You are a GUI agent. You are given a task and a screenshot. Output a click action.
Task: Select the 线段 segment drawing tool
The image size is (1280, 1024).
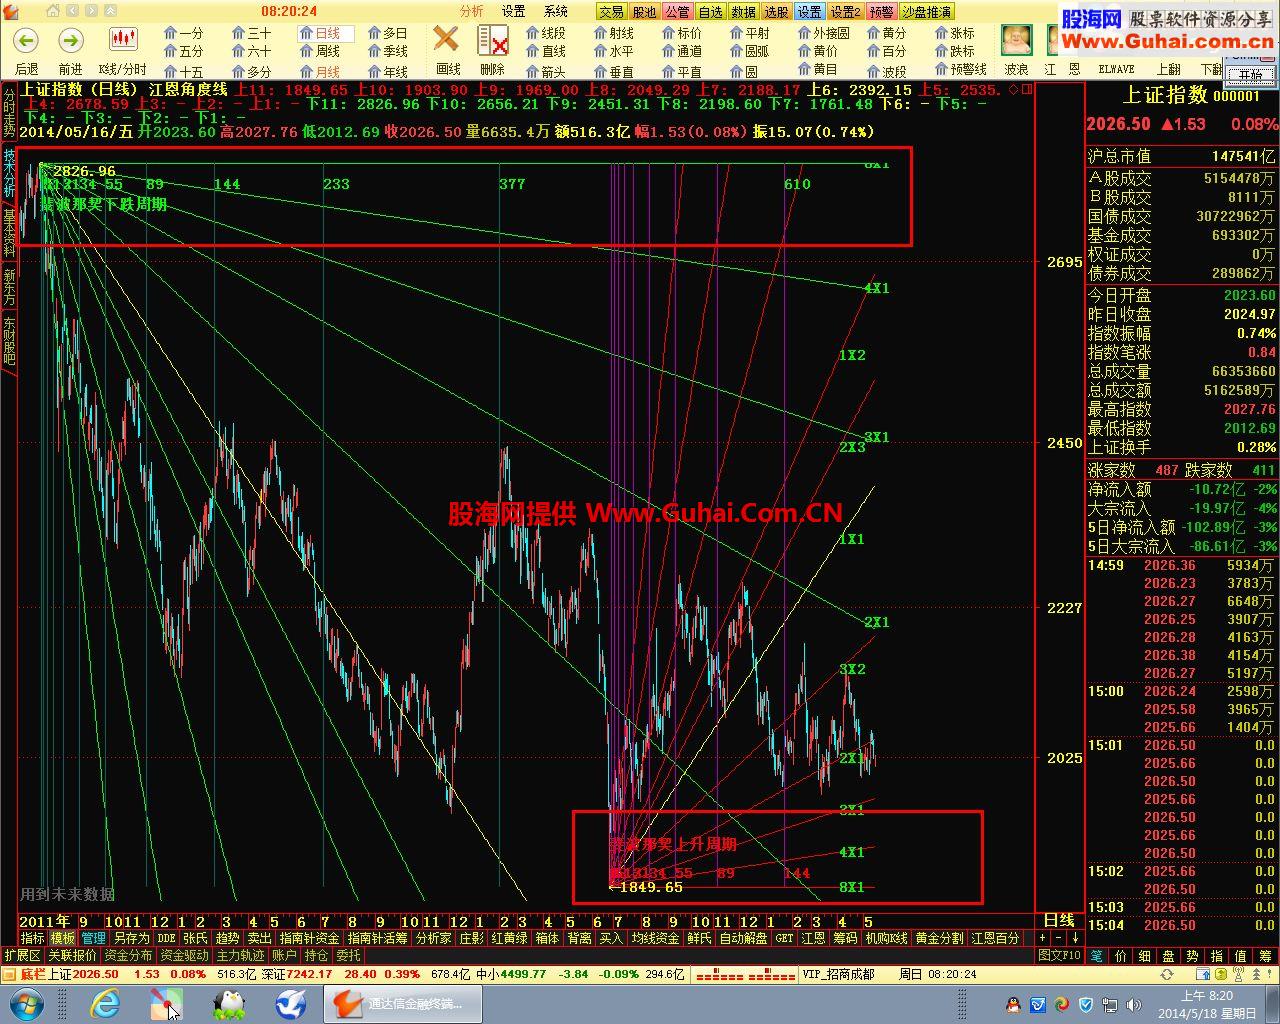pos(546,33)
